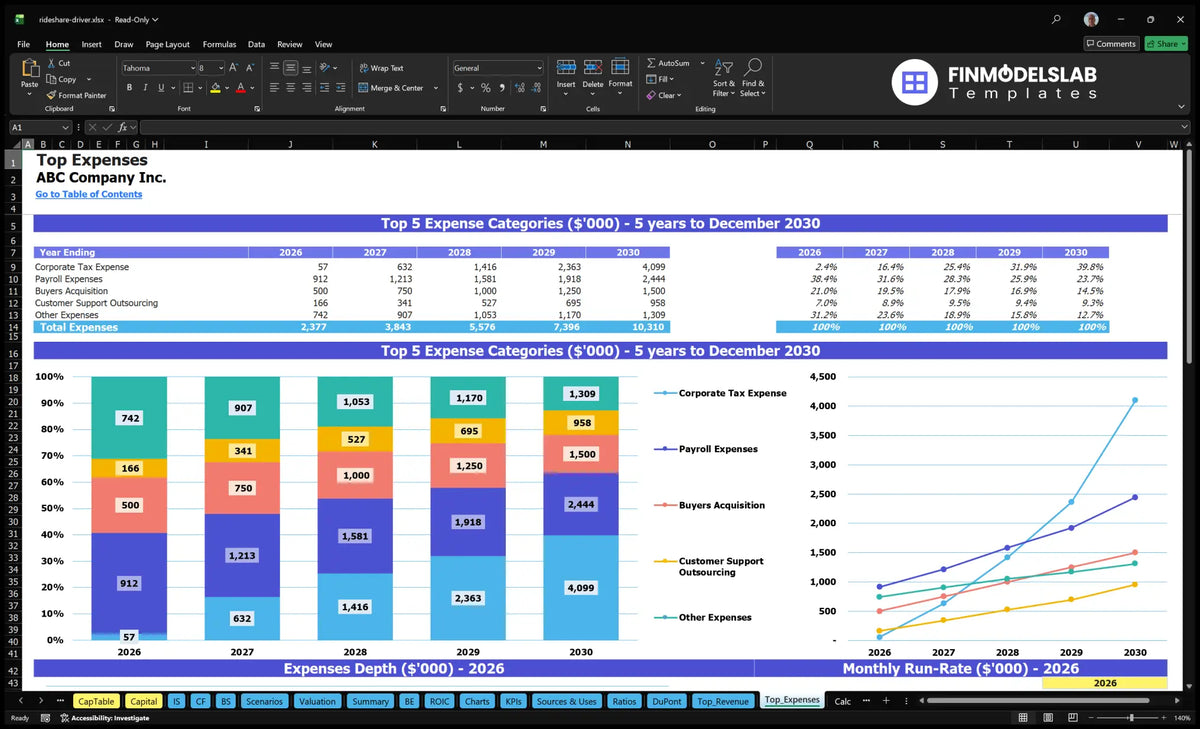The height and width of the screenshot is (729, 1200).
Task: Open the font size dropdown
Action: click(220, 68)
